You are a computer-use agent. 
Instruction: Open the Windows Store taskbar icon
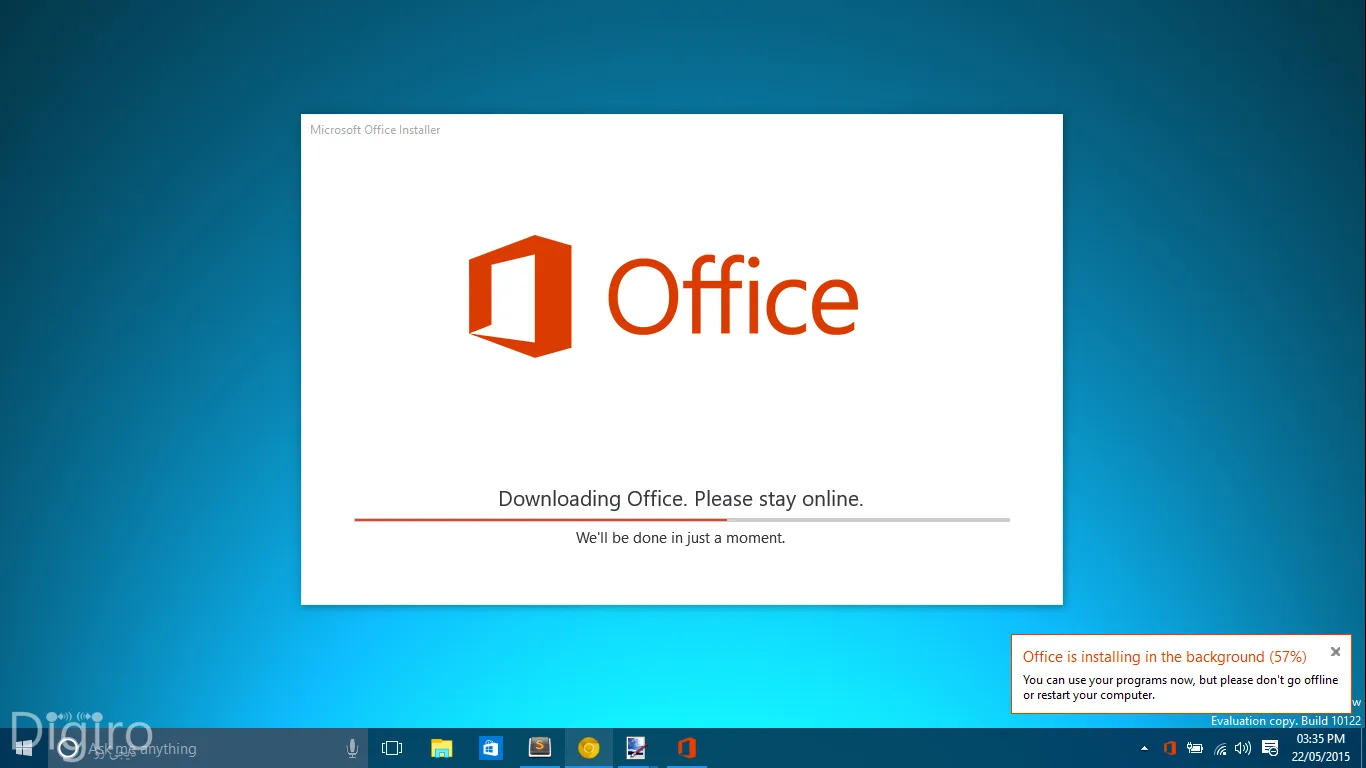[490, 748]
